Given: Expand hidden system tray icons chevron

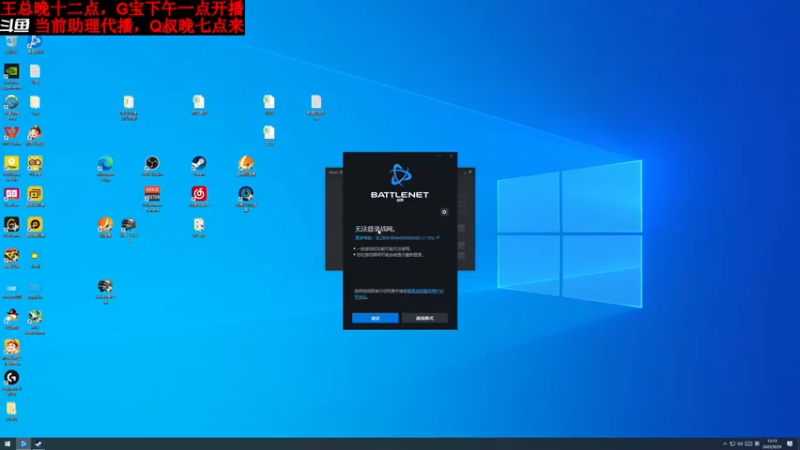Looking at the screenshot, I should [x=724, y=444].
